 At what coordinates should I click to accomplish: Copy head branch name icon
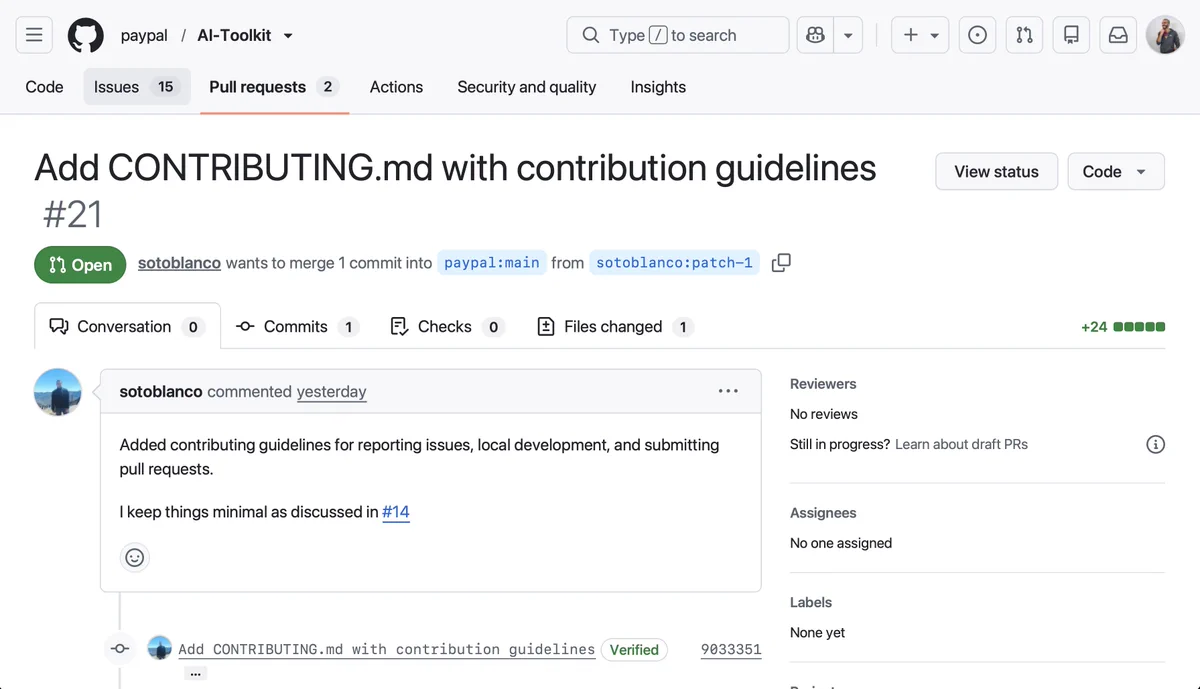click(x=782, y=263)
